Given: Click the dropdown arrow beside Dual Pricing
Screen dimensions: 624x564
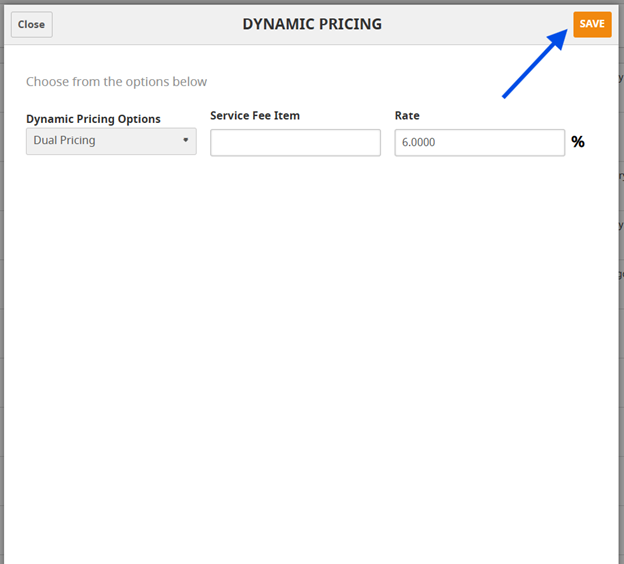Looking at the screenshot, I should [186, 141].
